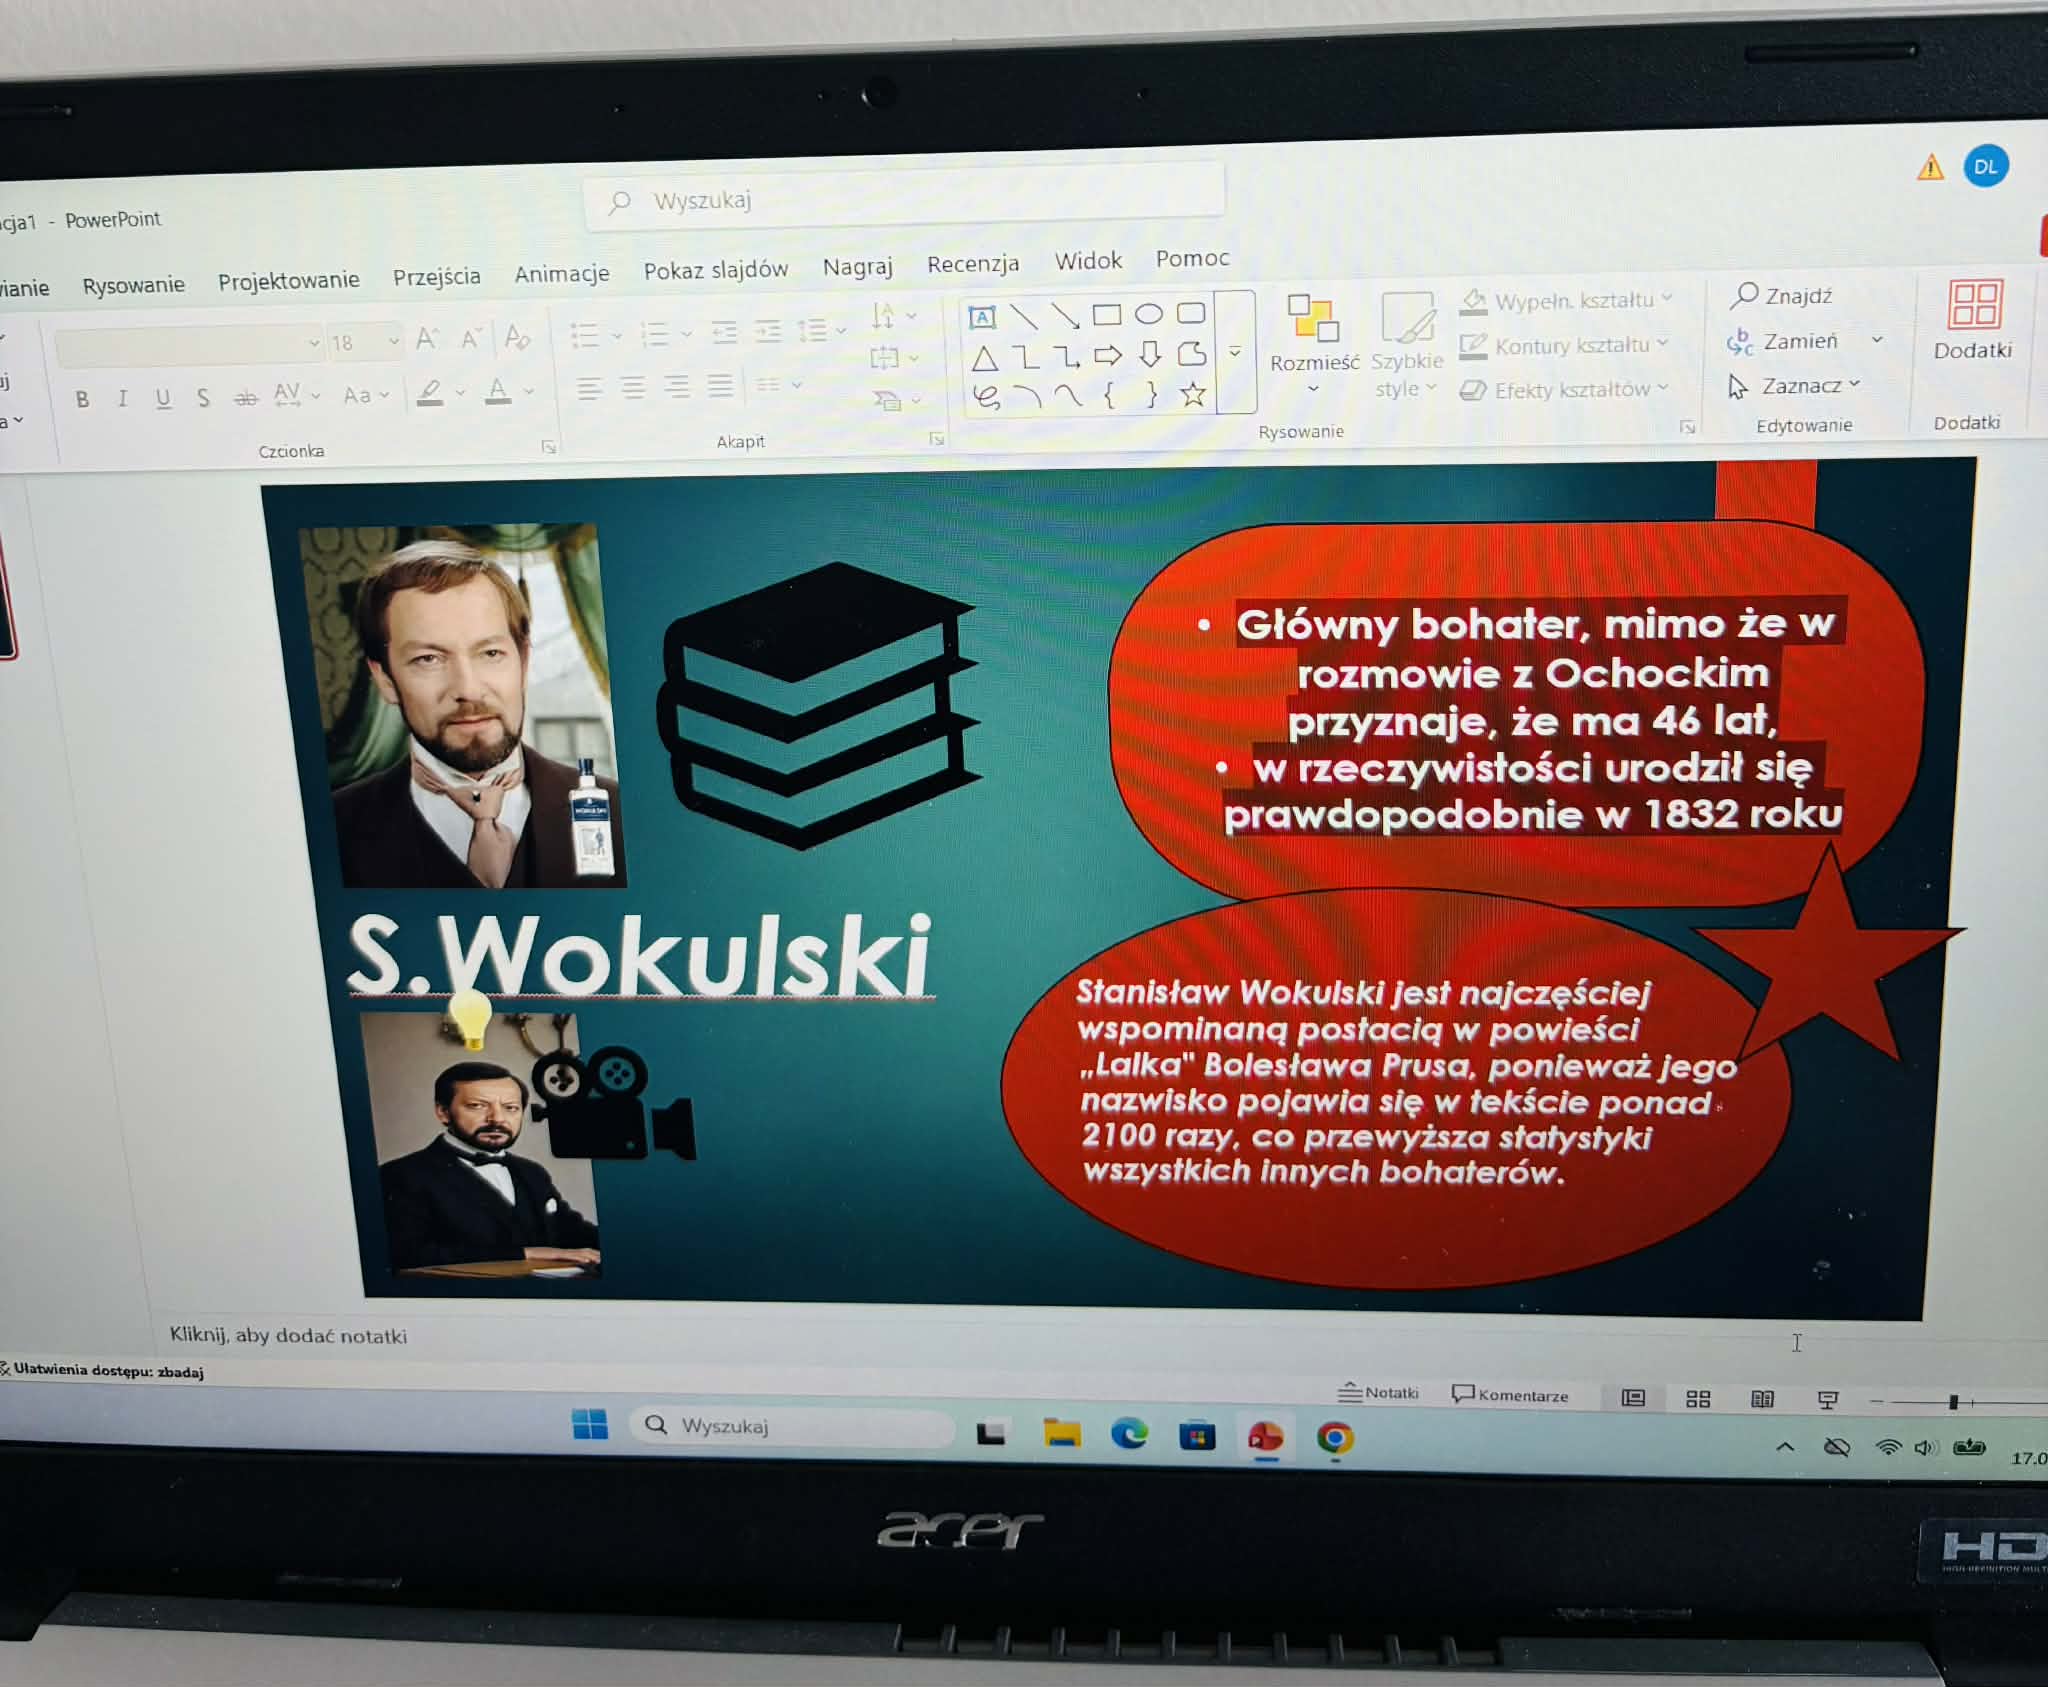Start slideshow from status bar icon
The image size is (2048, 1687).
[1827, 1399]
